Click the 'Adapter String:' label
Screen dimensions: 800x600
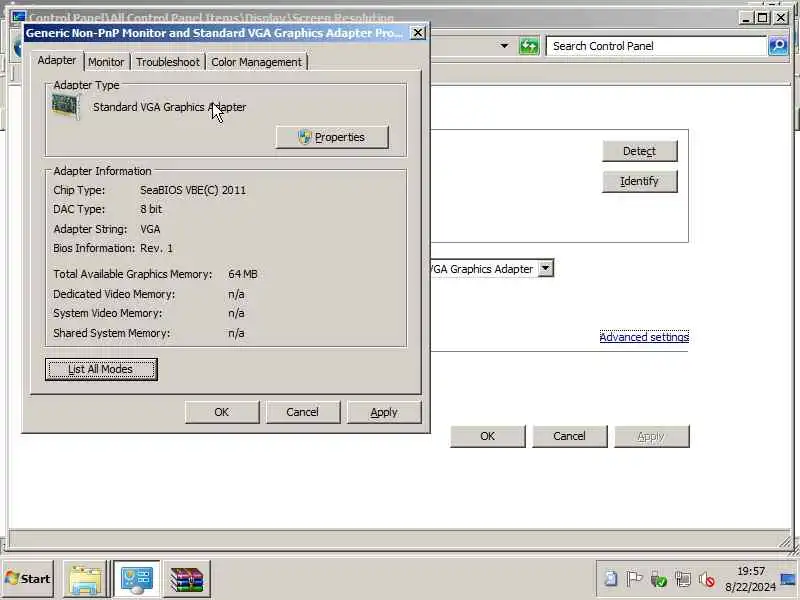click(90, 229)
